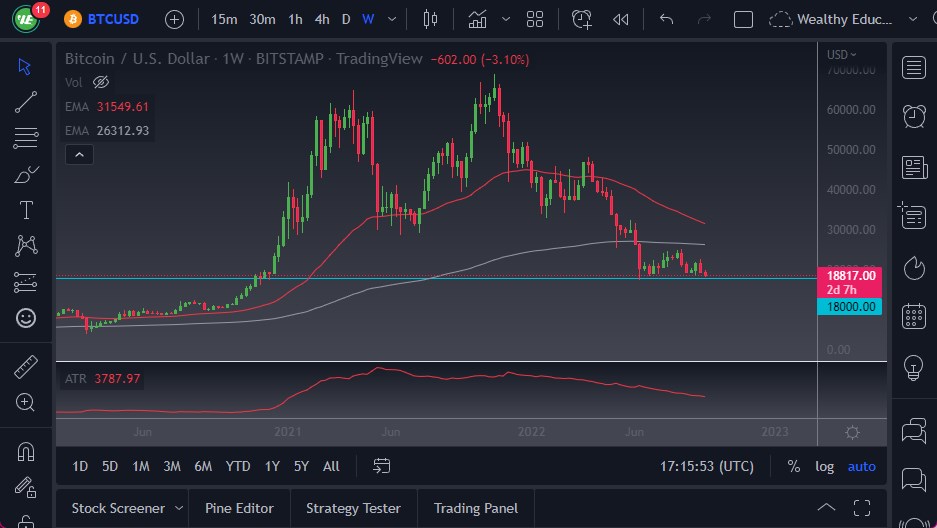Set the chart range to YTD
The height and width of the screenshot is (528, 937).
(x=238, y=466)
